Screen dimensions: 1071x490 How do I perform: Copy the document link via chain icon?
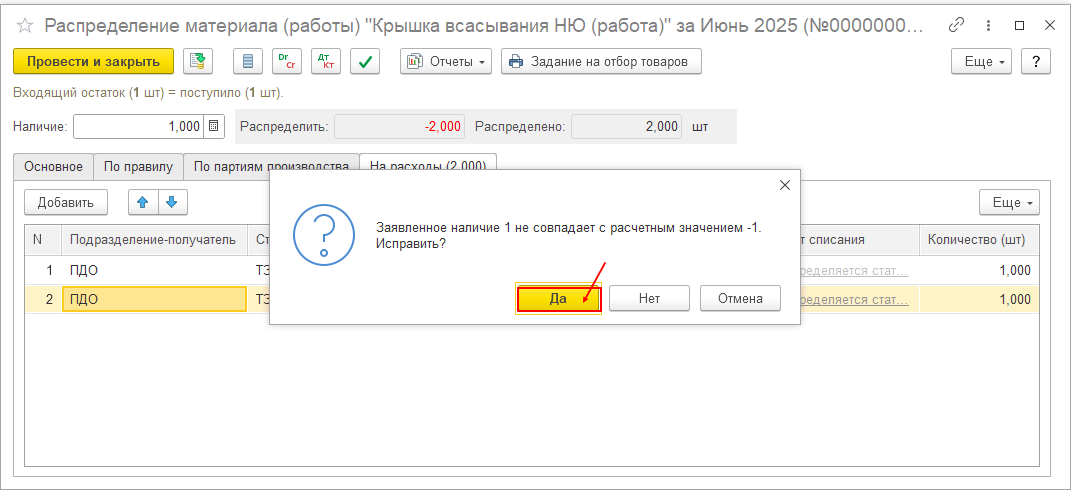pos(957,25)
